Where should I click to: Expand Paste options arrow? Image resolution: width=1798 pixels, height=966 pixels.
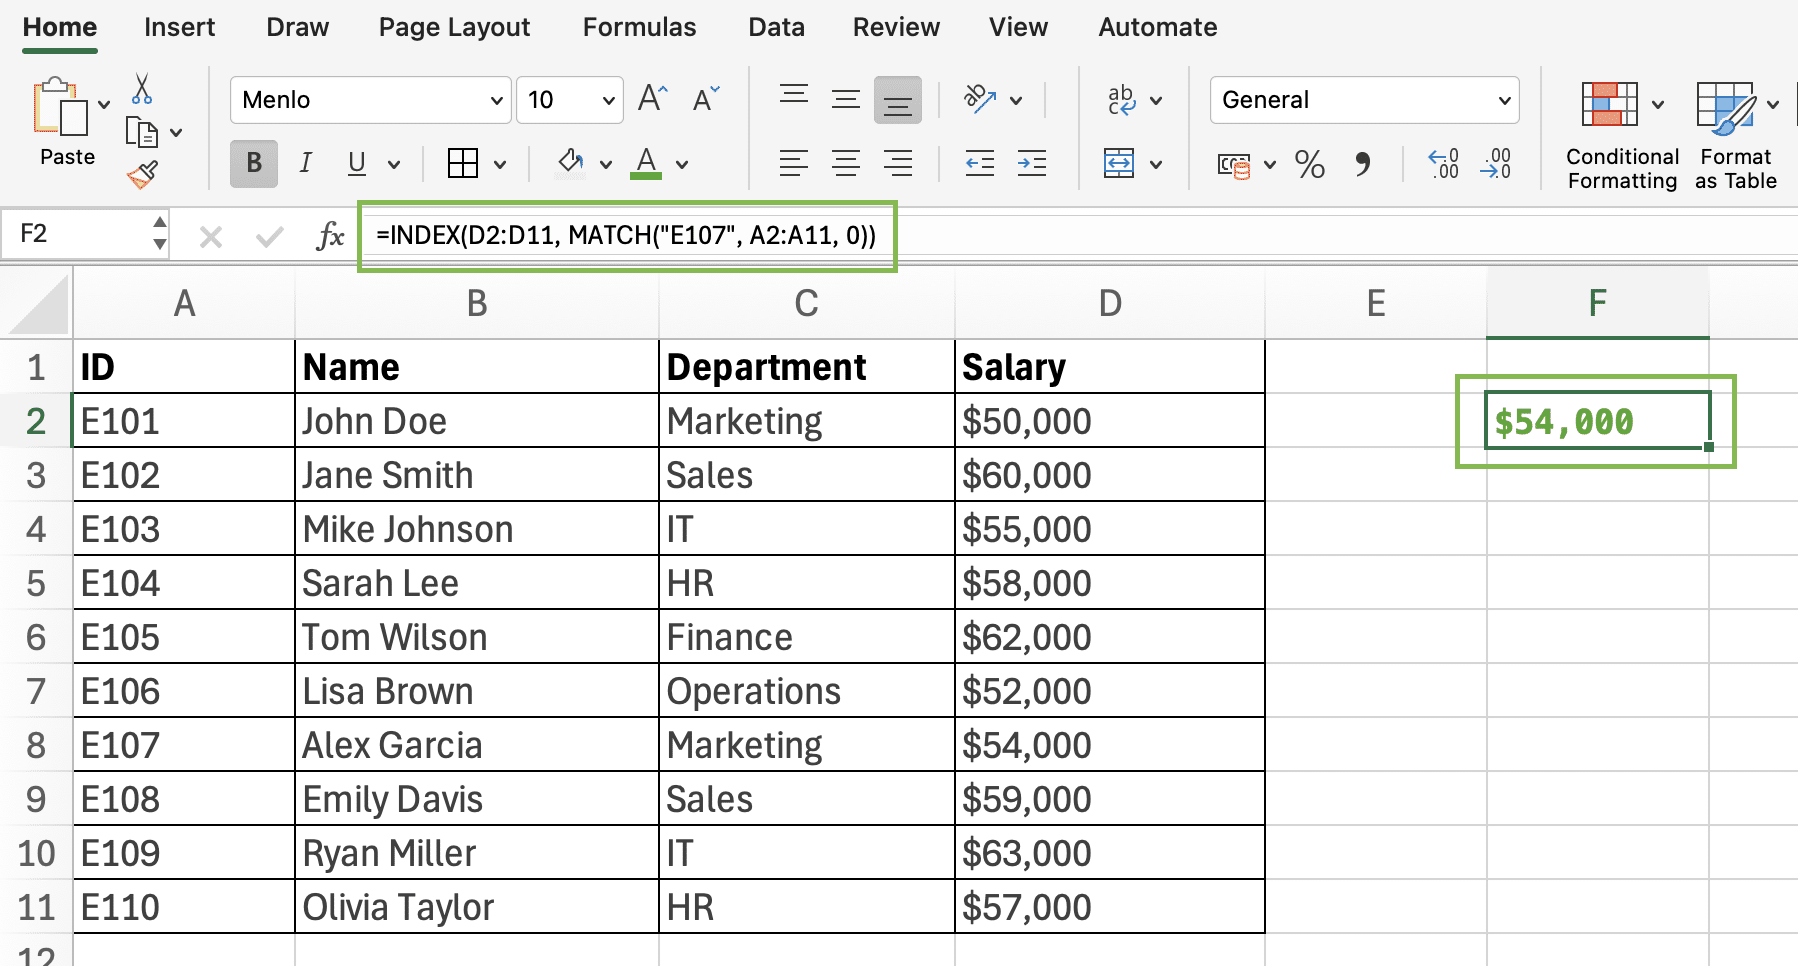click(104, 104)
